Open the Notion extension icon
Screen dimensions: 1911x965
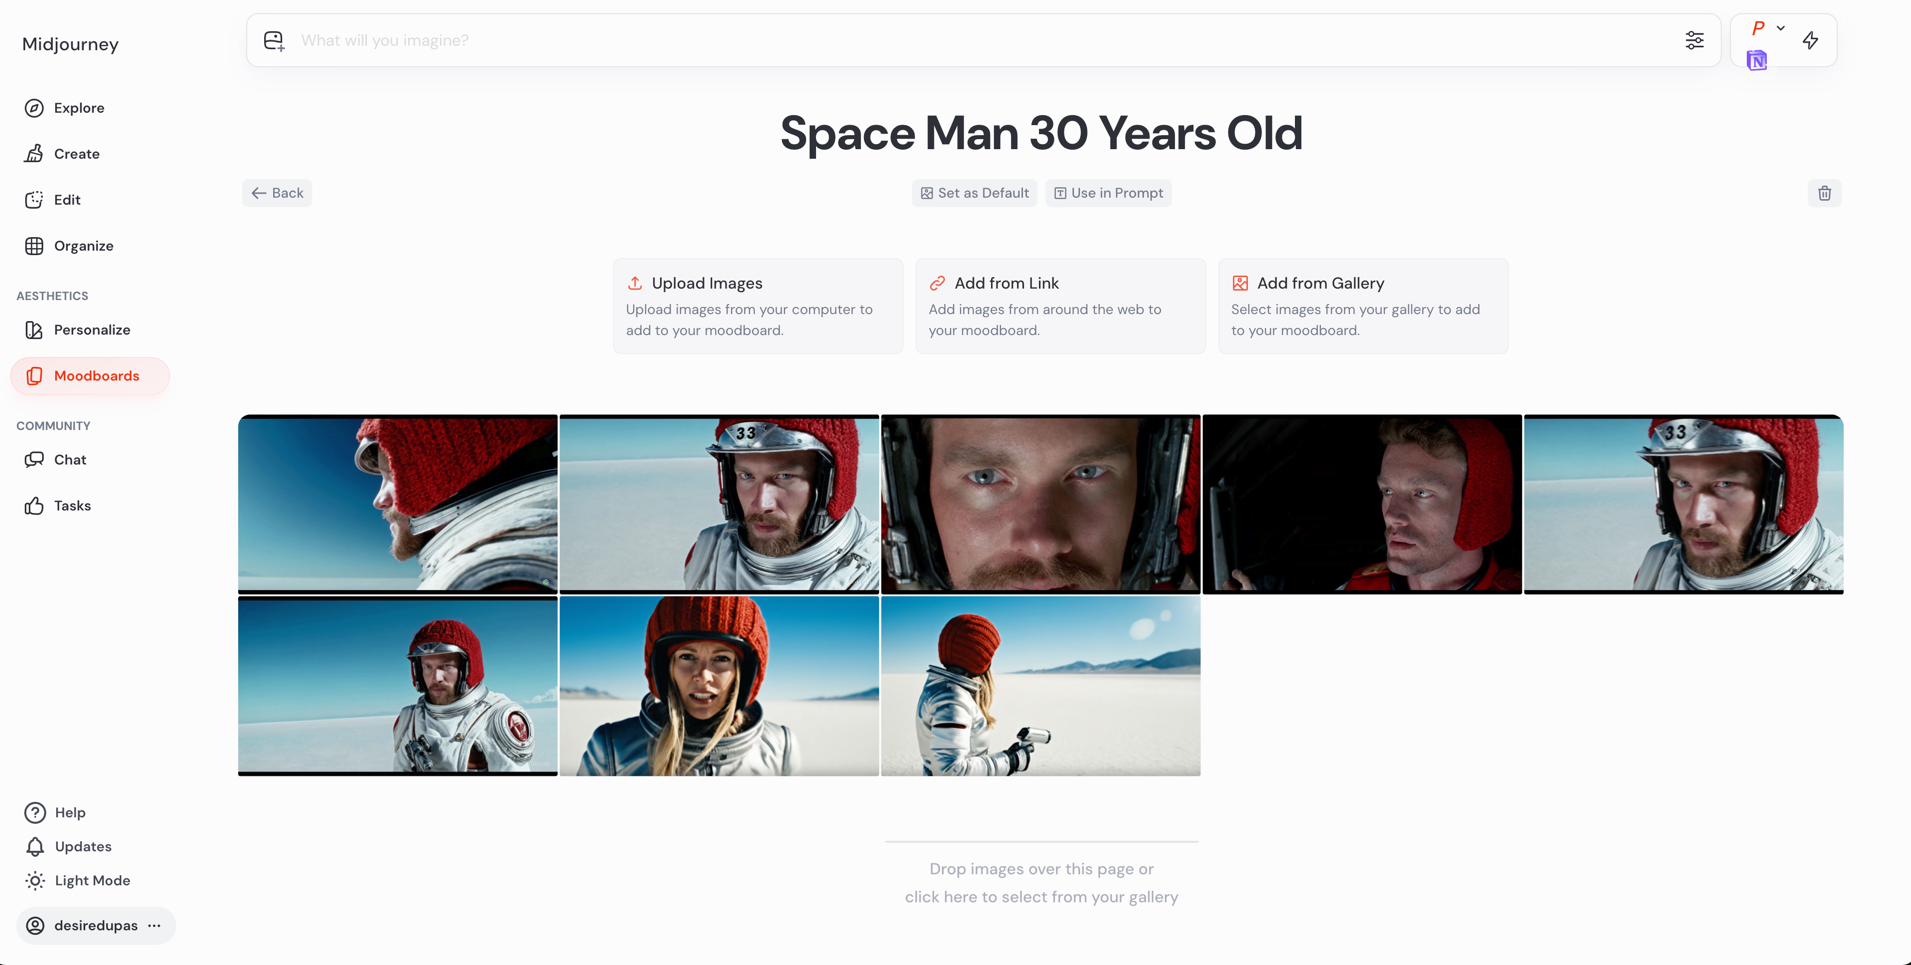pos(1756,61)
